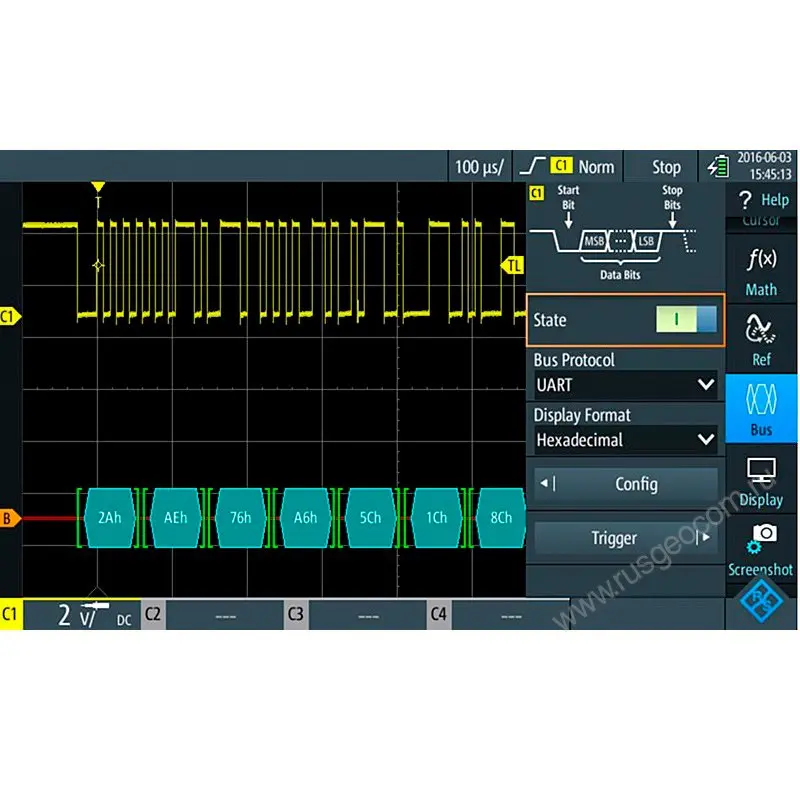800x800 pixels.
Task: Click the battery status icon
Action: tap(718, 166)
